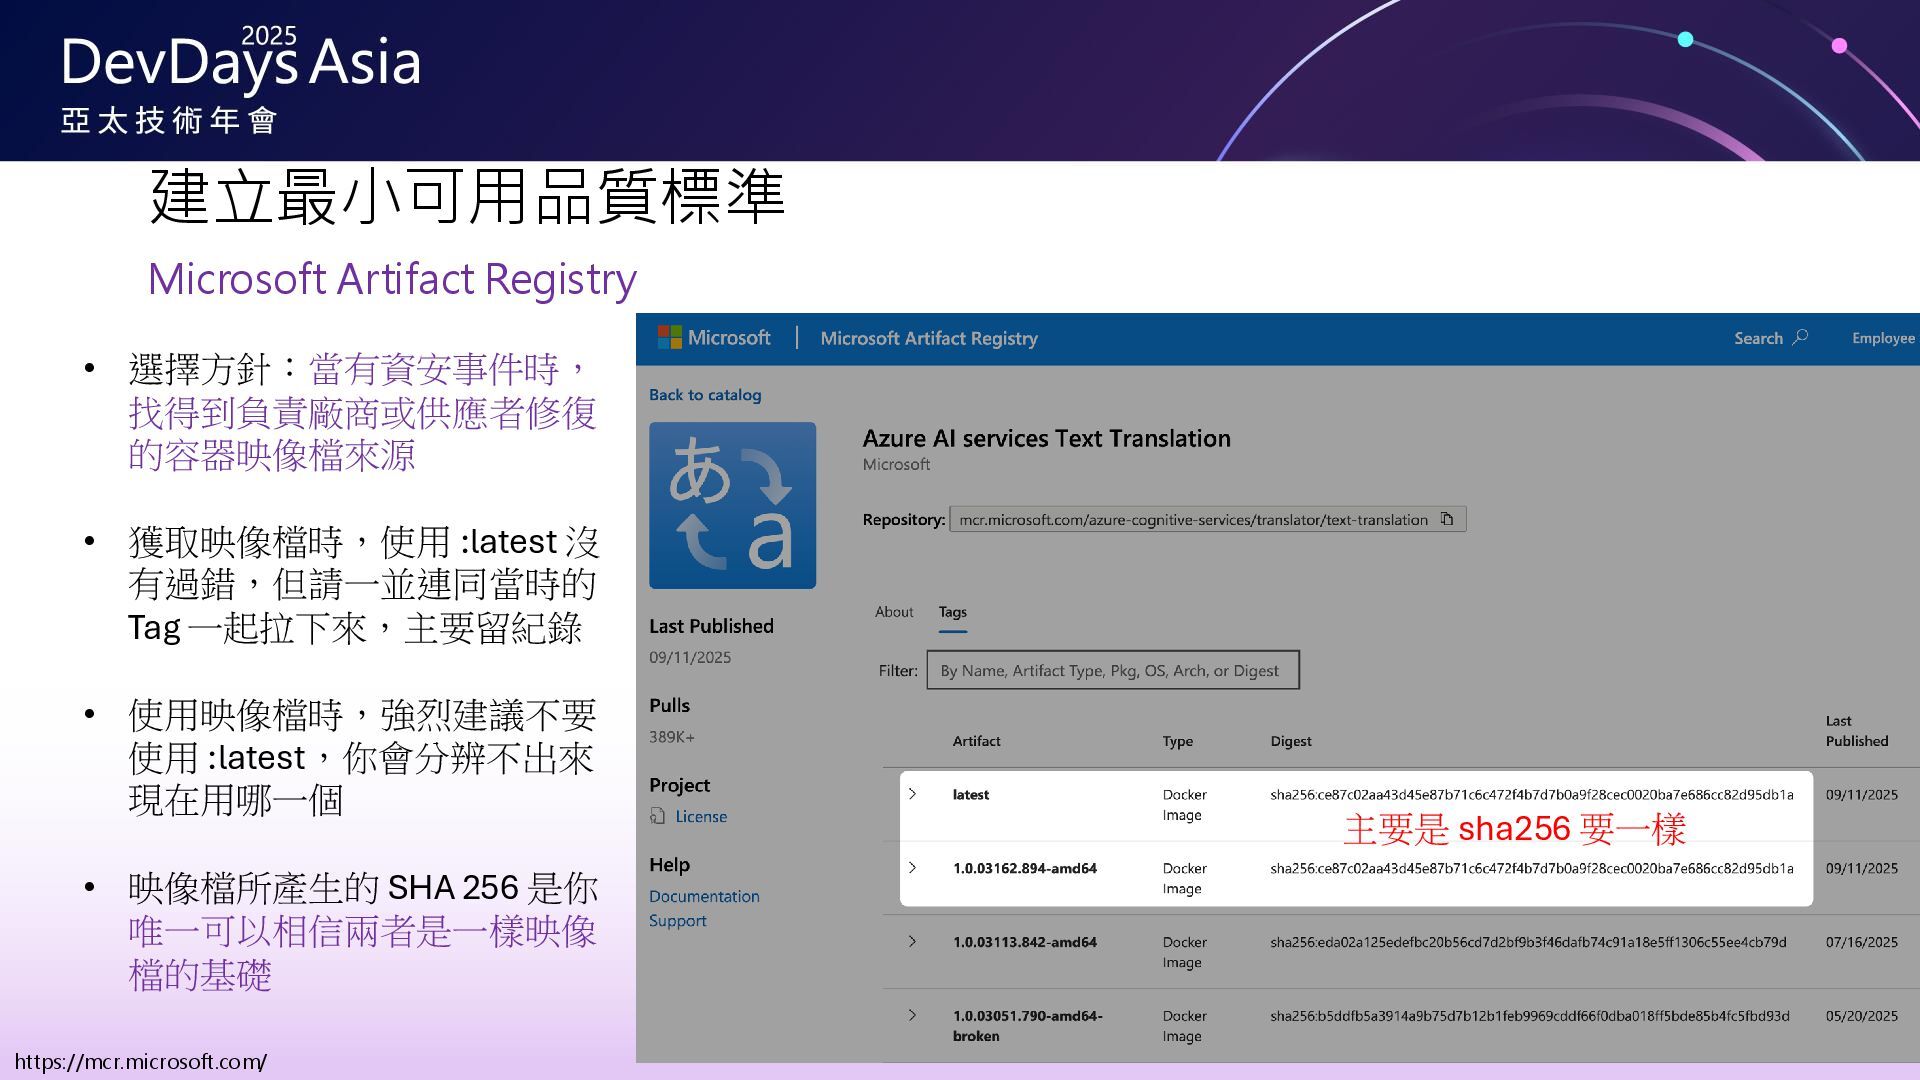The image size is (1920, 1080).
Task: Click the Search magnifier icon
Action: click(x=1800, y=337)
